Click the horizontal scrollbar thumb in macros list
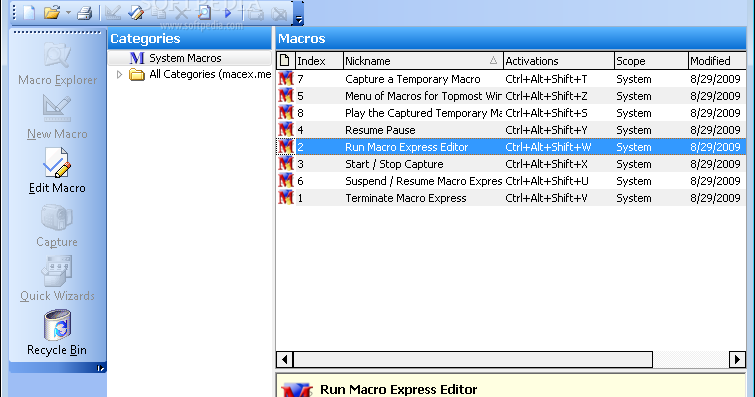Image resolution: width=755 pixels, height=397 pixels. point(473,359)
